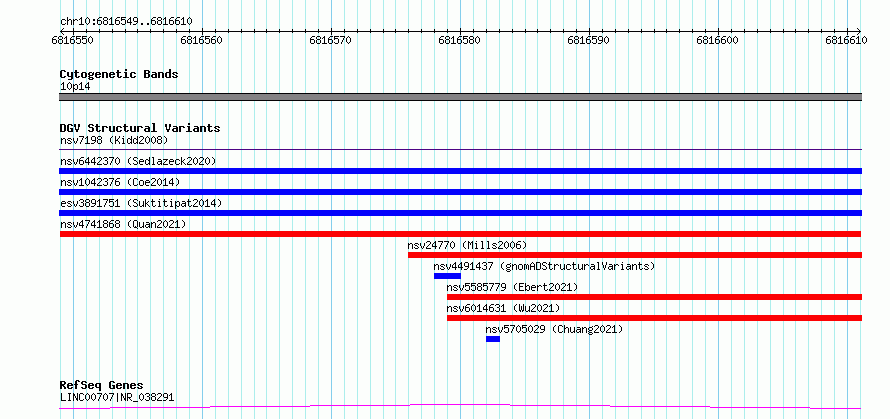Click the thin line for nsv7198
The height and width of the screenshot is (419, 890).
(460, 150)
